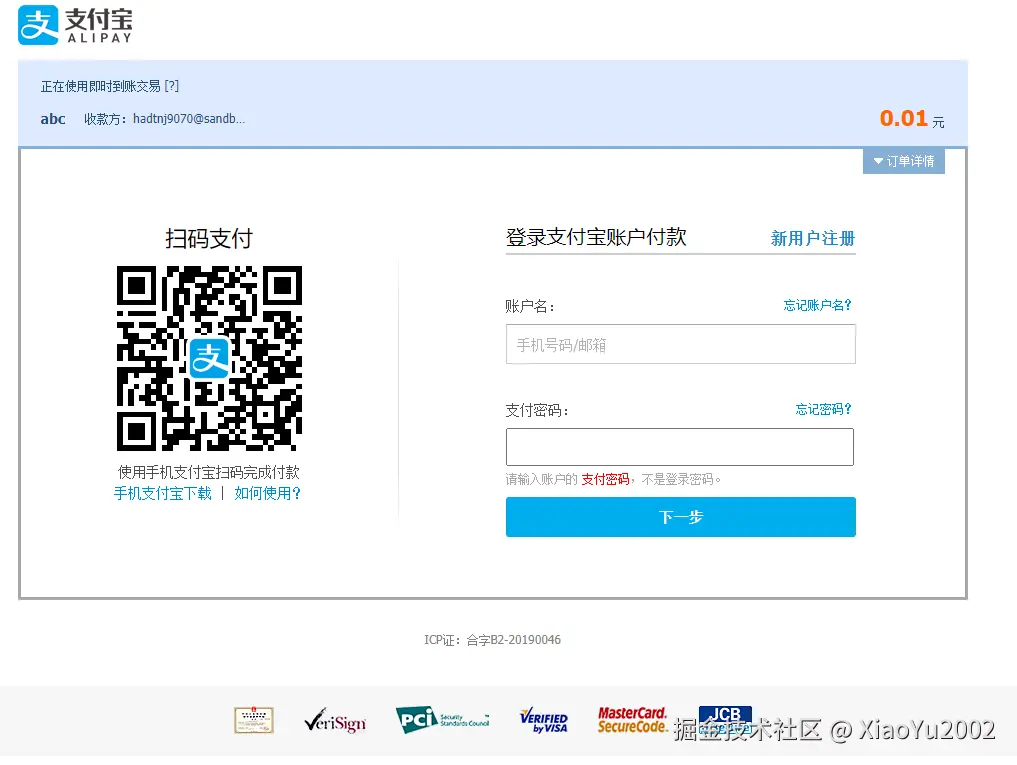Click the Alipay logo in the header
Screen dimensions: 1017x765
tap(75, 25)
